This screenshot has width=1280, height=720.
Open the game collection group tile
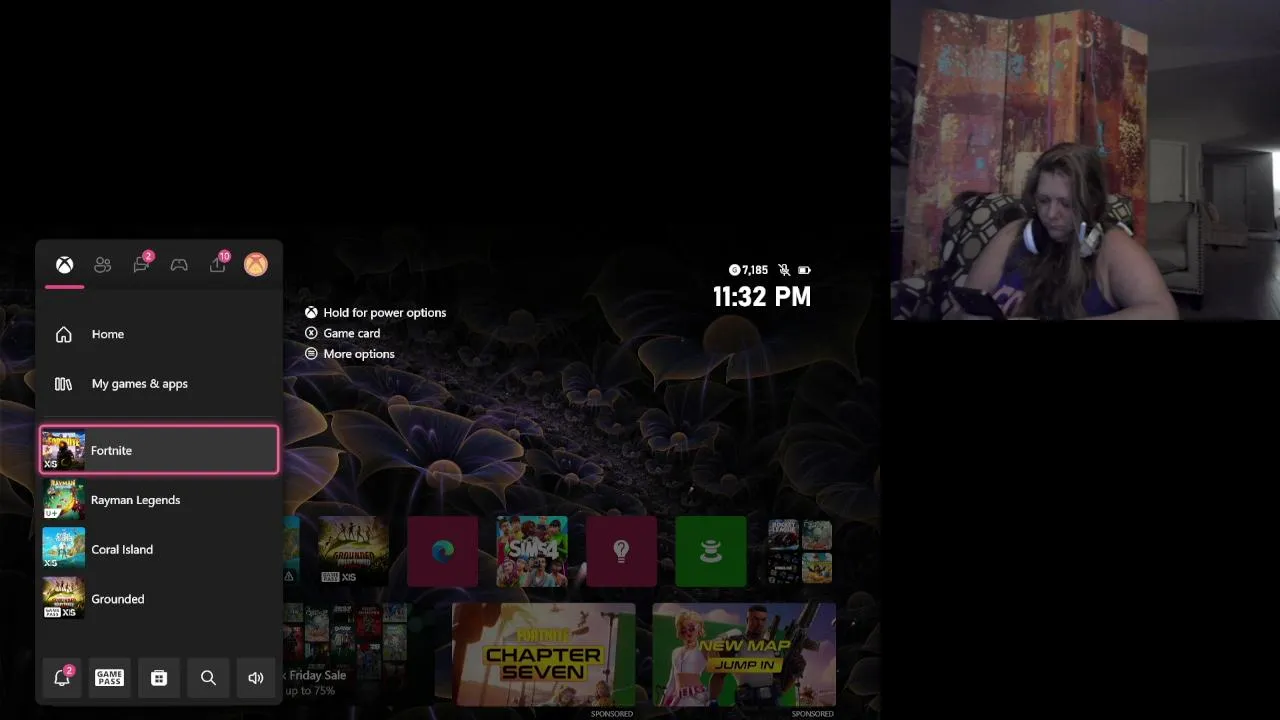tap(800, 551)
